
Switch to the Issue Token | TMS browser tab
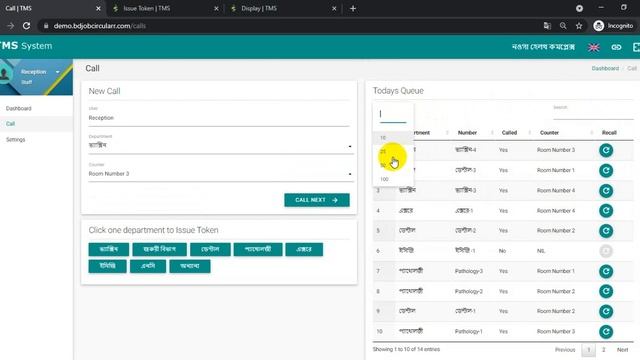165,9
